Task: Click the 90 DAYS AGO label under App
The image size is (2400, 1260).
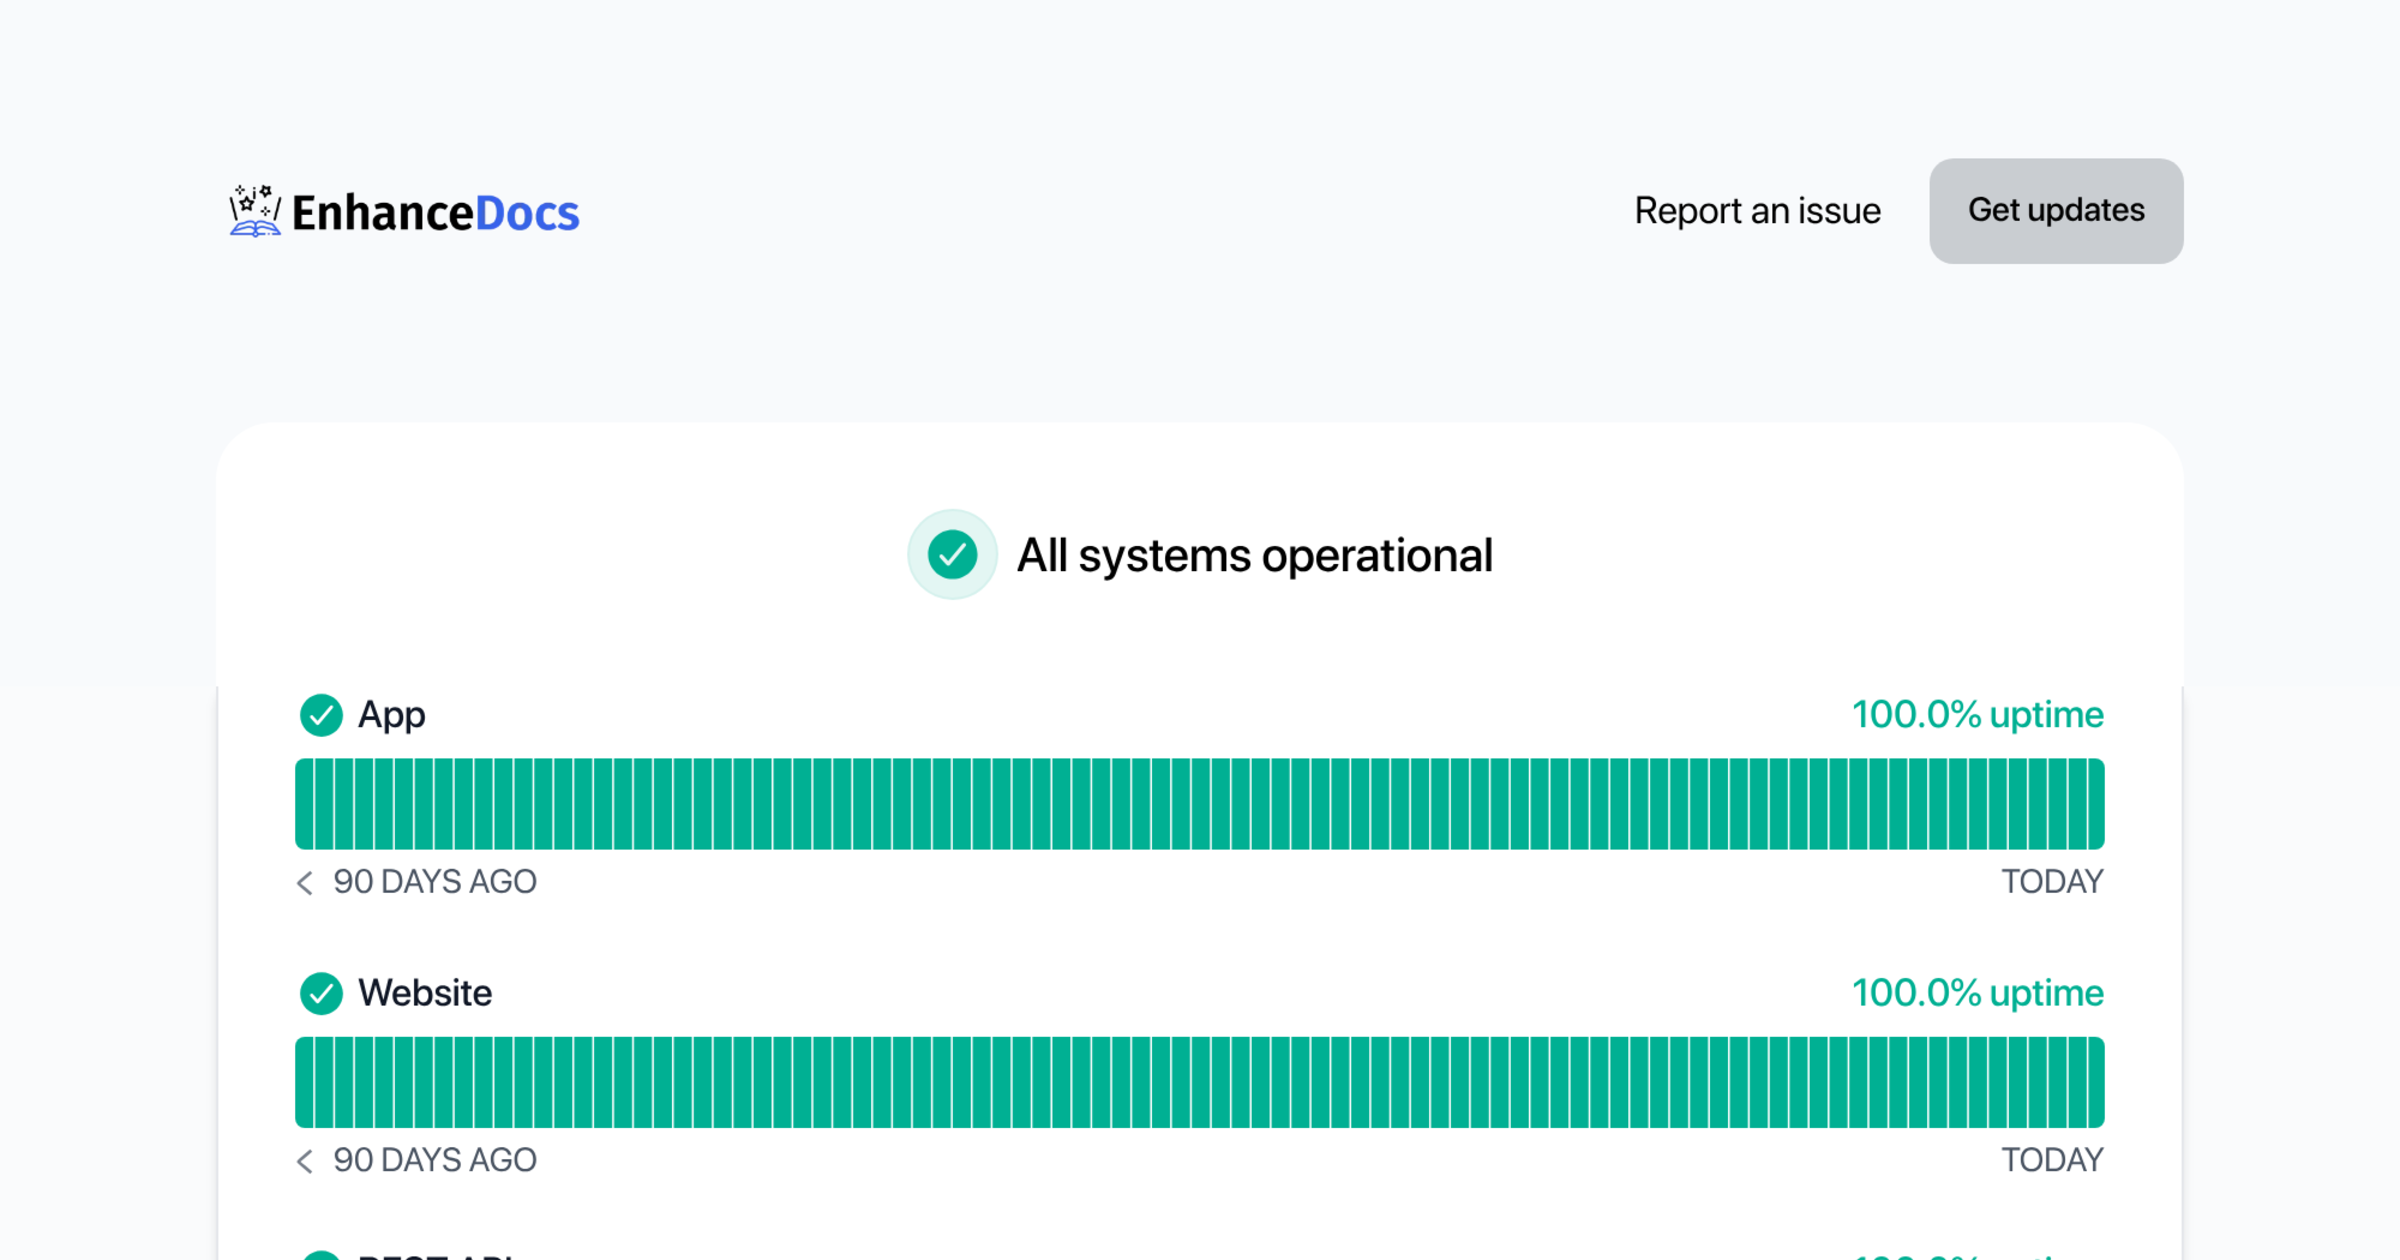Action: tap(435, 882)
